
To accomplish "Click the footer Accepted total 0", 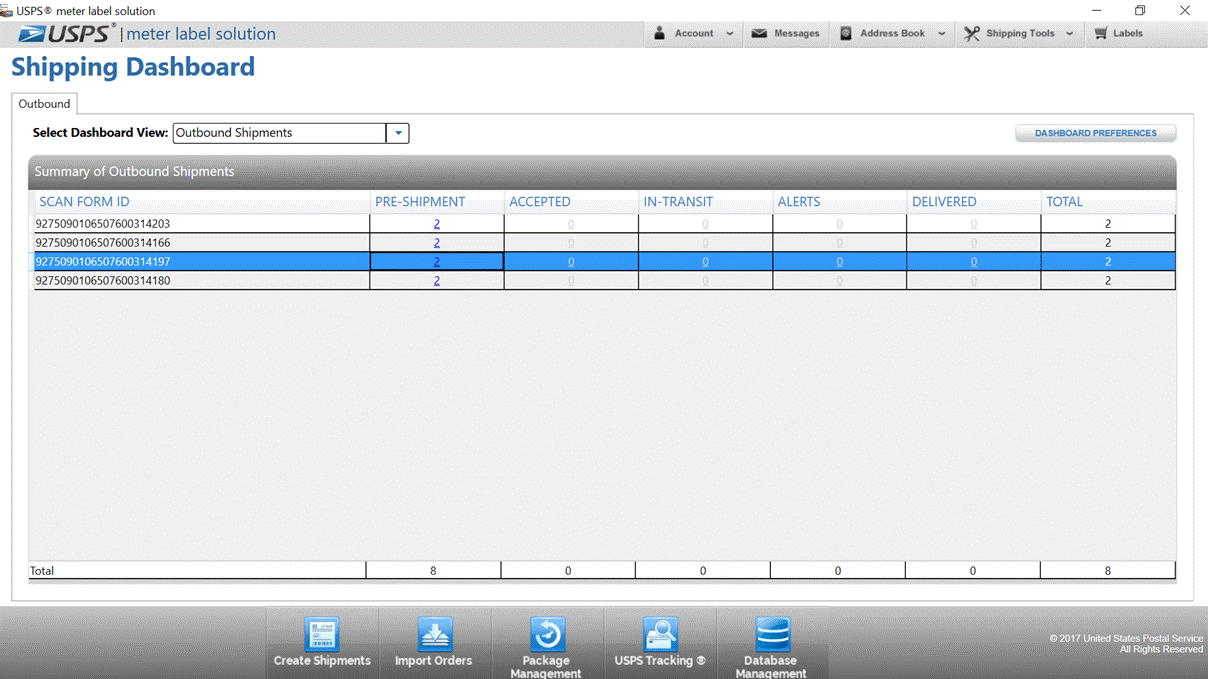I will pyautogui.click(x=568, y=571).
